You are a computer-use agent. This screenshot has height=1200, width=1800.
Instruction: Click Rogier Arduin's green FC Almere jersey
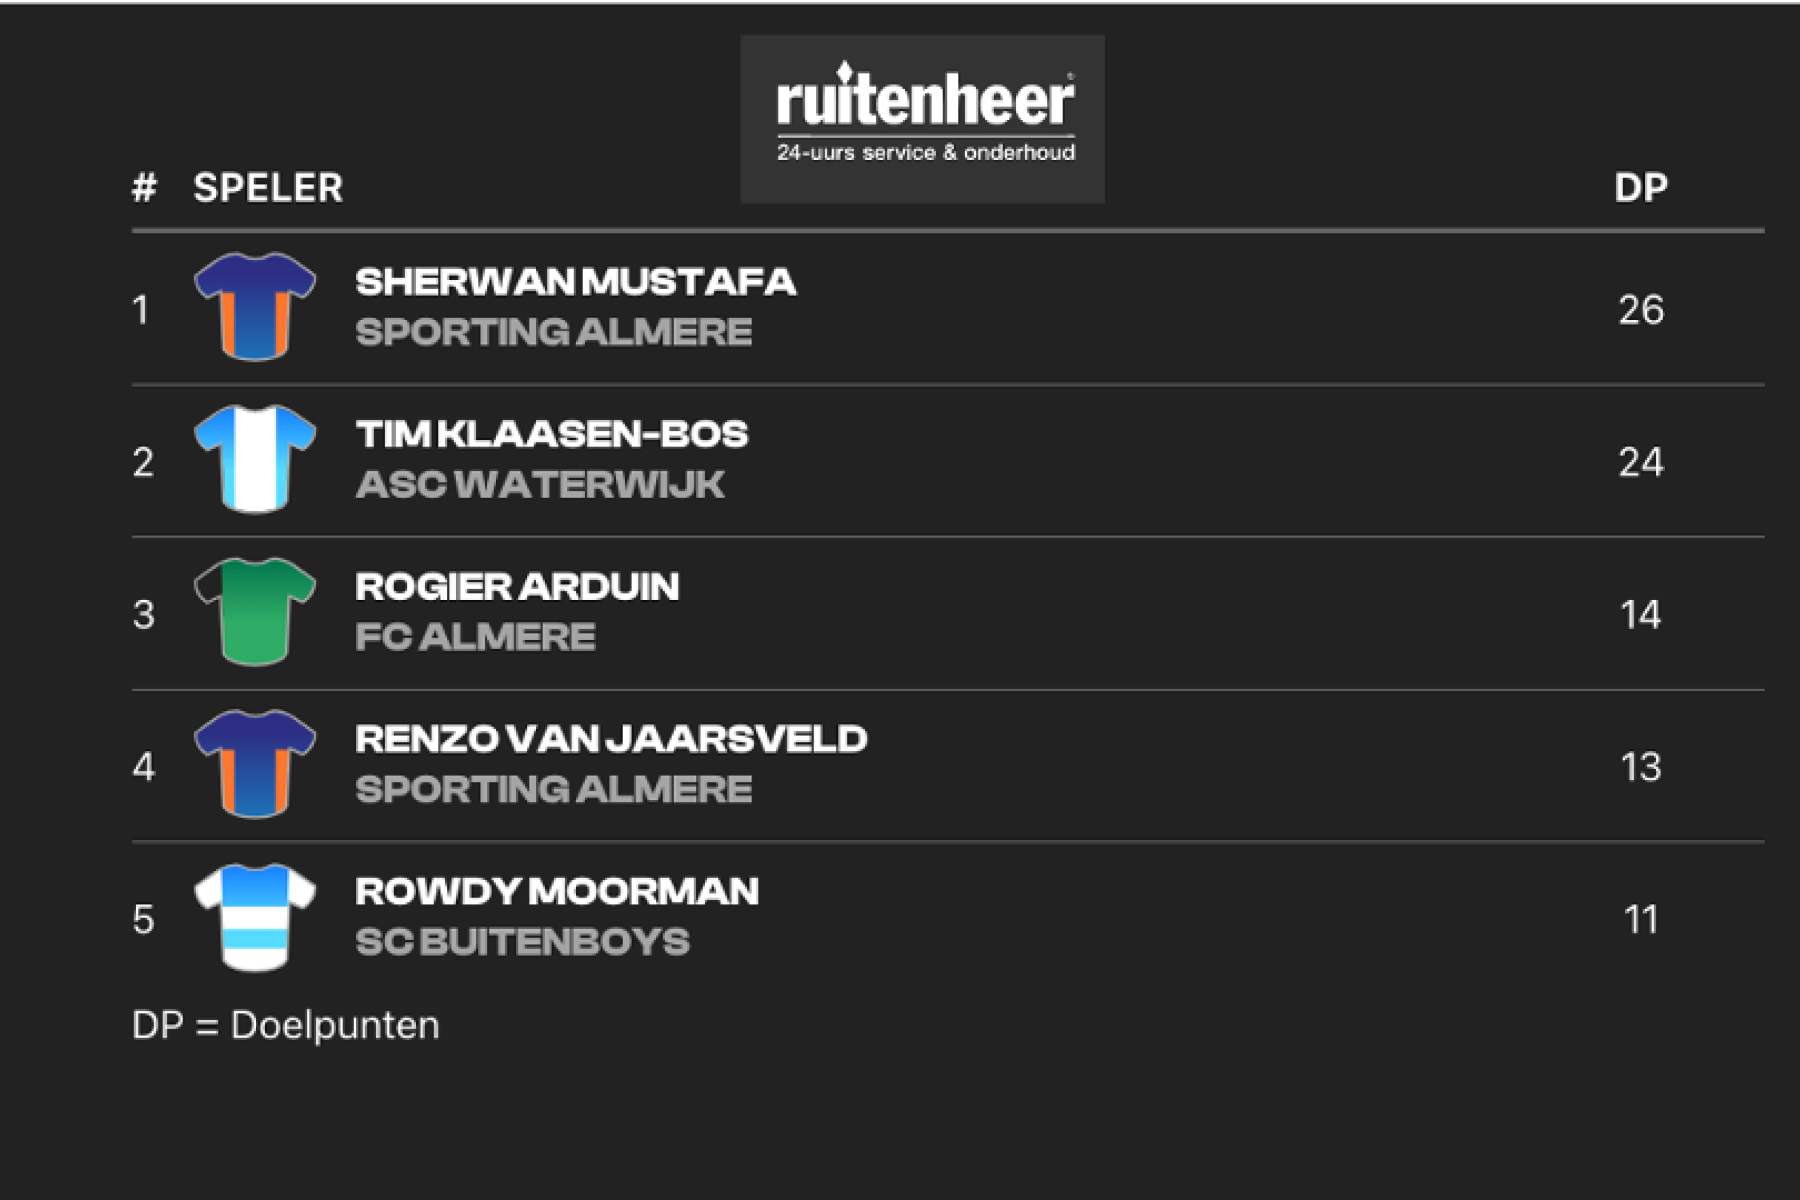click(255, 612)
